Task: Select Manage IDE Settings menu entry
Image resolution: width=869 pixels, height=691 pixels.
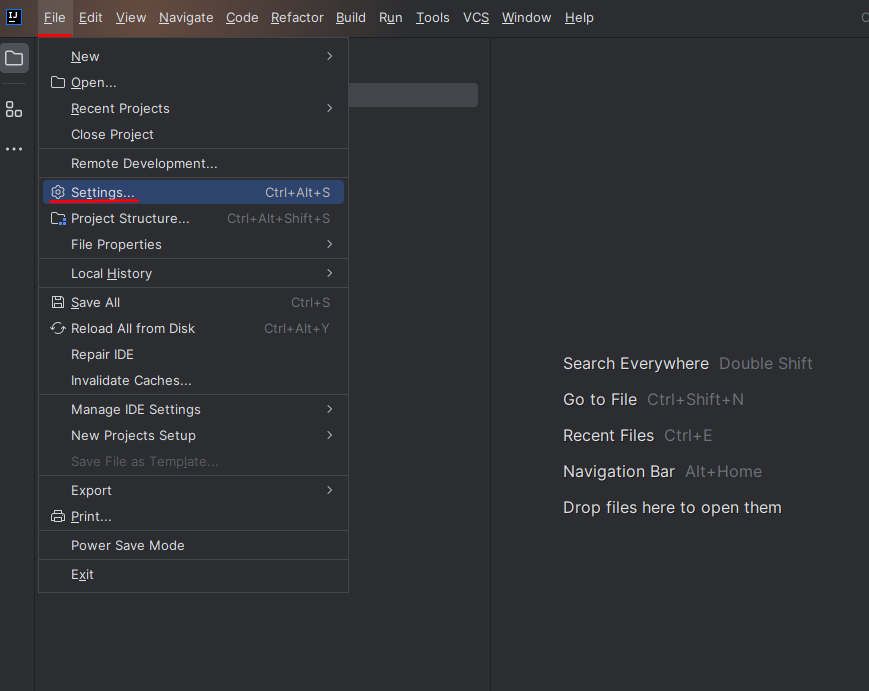Action: pyautogui.click(x=193, y=410)
